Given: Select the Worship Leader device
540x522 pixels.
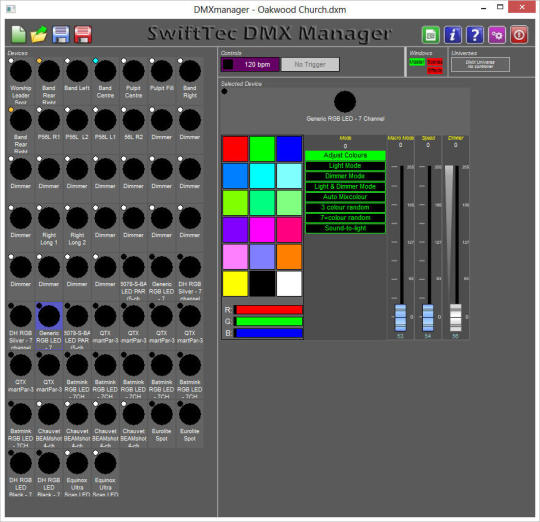Looking at the screenshot, I should pyautogui.click(x=21, y=81).
